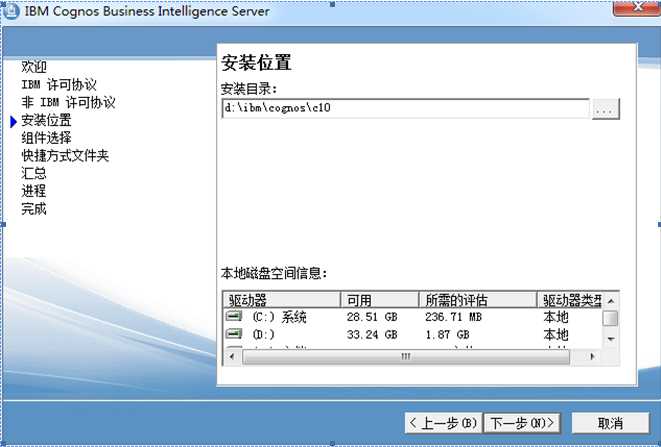Click the 所需的评估 column header
This screenshot has height=447, width=661.
pyautogui.click(x=478, y=300)
